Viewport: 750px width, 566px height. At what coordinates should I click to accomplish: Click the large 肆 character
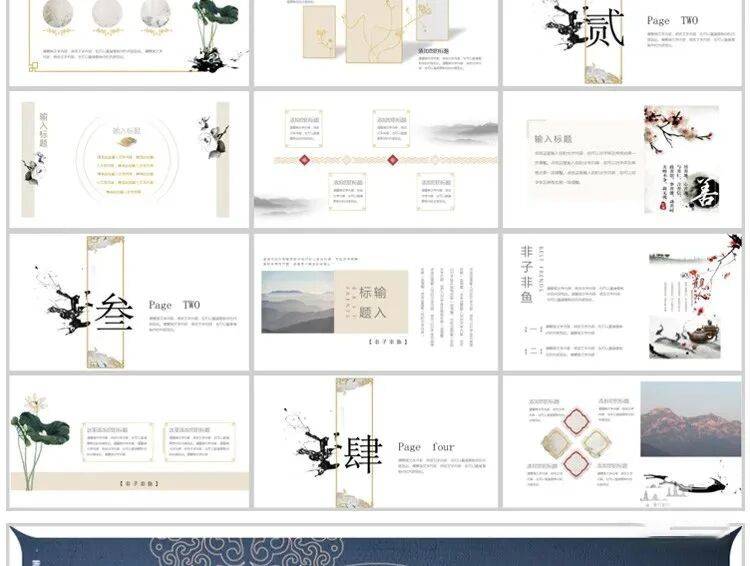tap(364, 454)
